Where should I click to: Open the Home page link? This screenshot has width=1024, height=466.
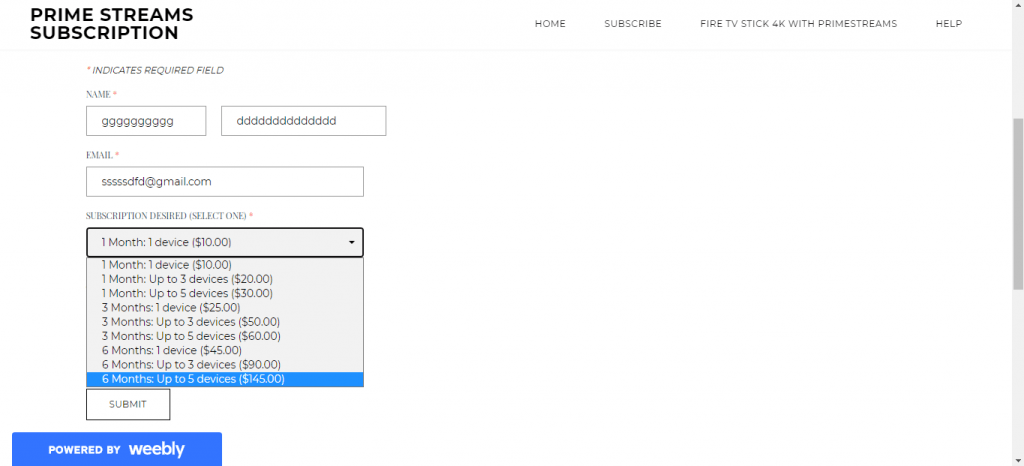550,23
